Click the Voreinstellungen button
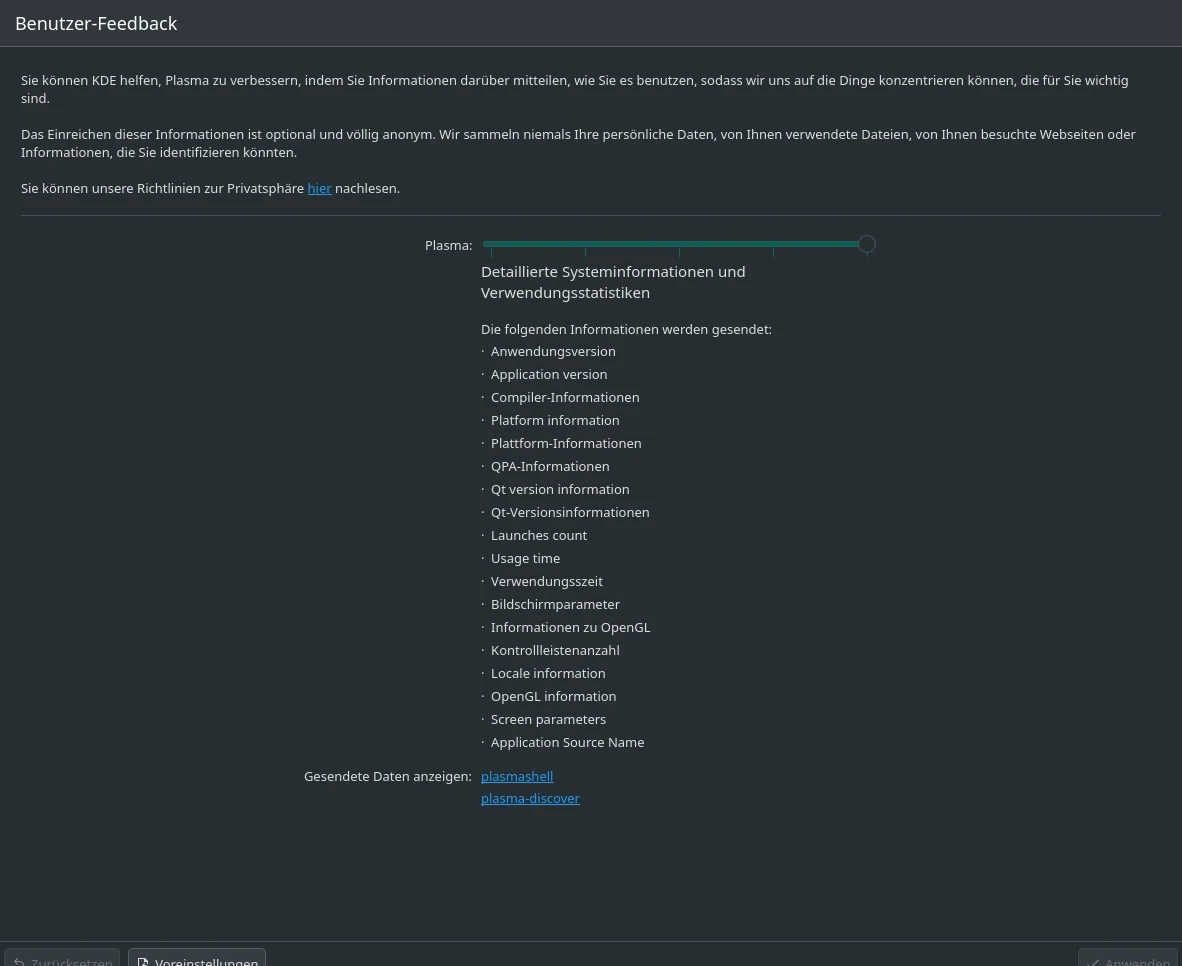Screen dimensions: 1182x966 197,958
